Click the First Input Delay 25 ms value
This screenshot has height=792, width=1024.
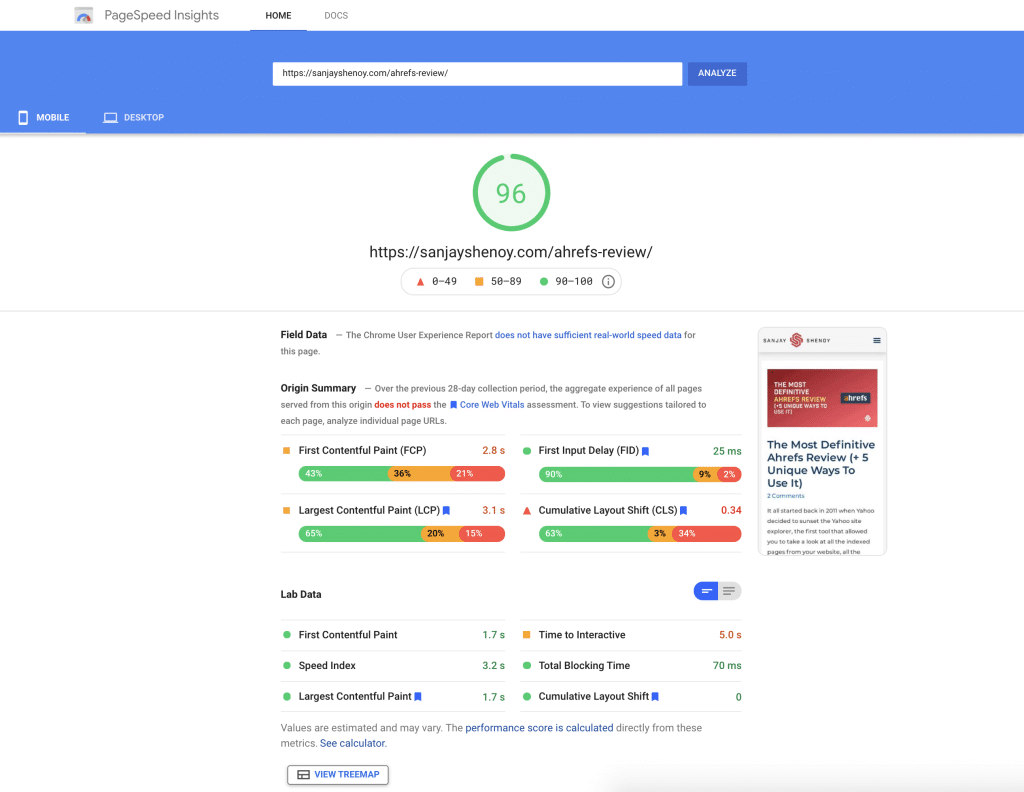[x=727, y=451]
